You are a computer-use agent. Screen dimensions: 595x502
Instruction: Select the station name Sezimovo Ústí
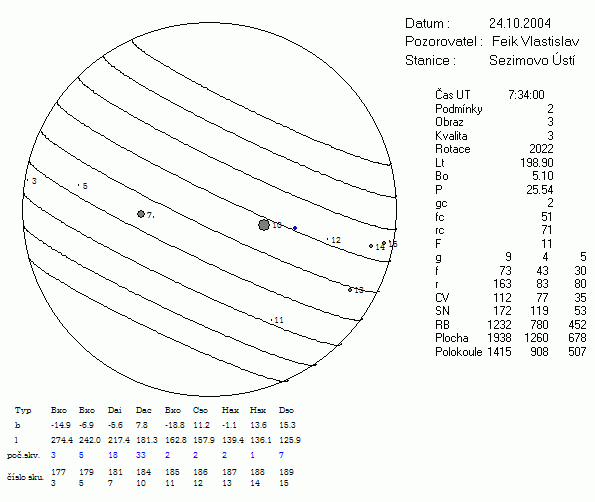click(x=532, y=60)
